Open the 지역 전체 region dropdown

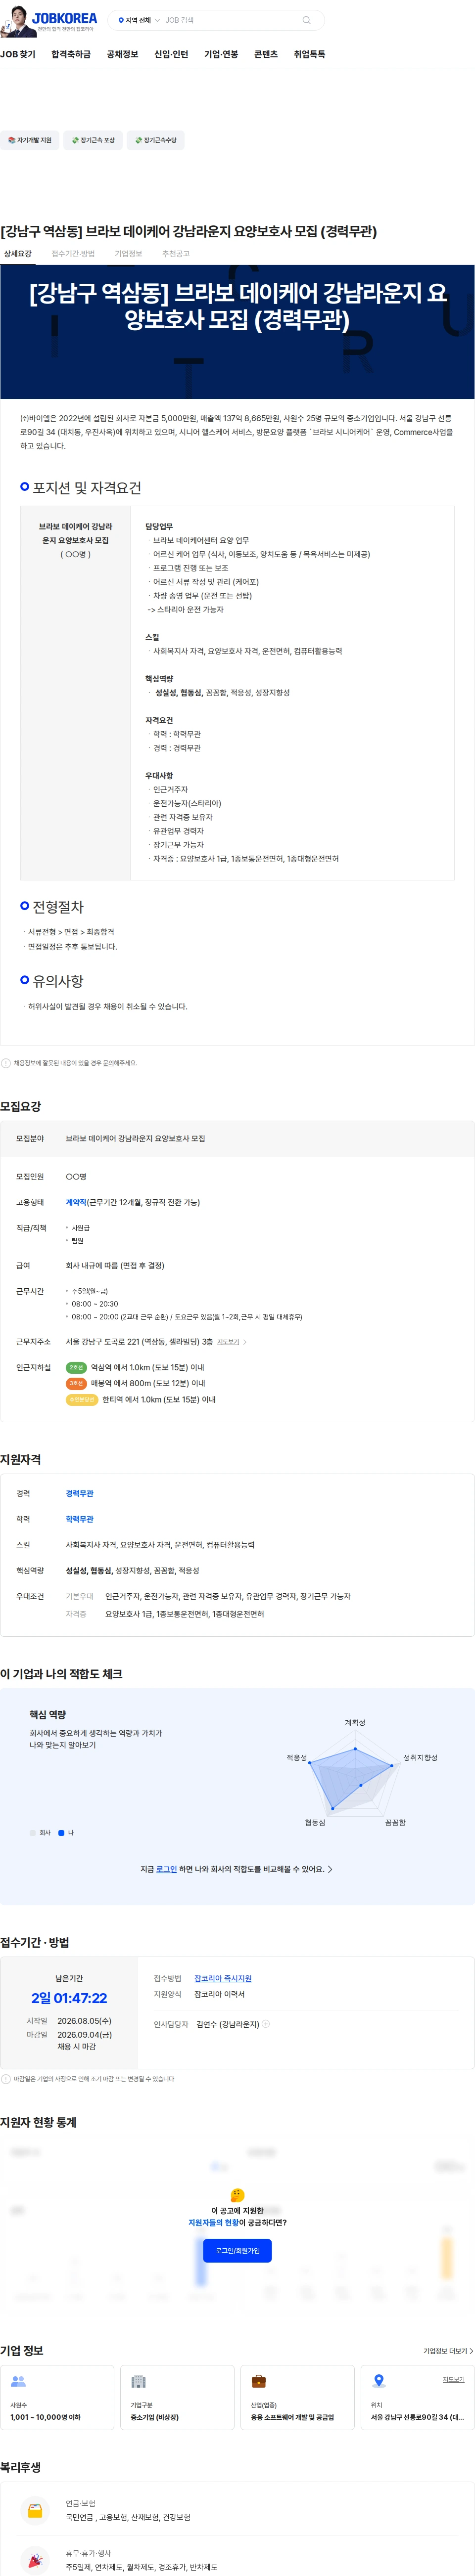click(x=139, y=20)
